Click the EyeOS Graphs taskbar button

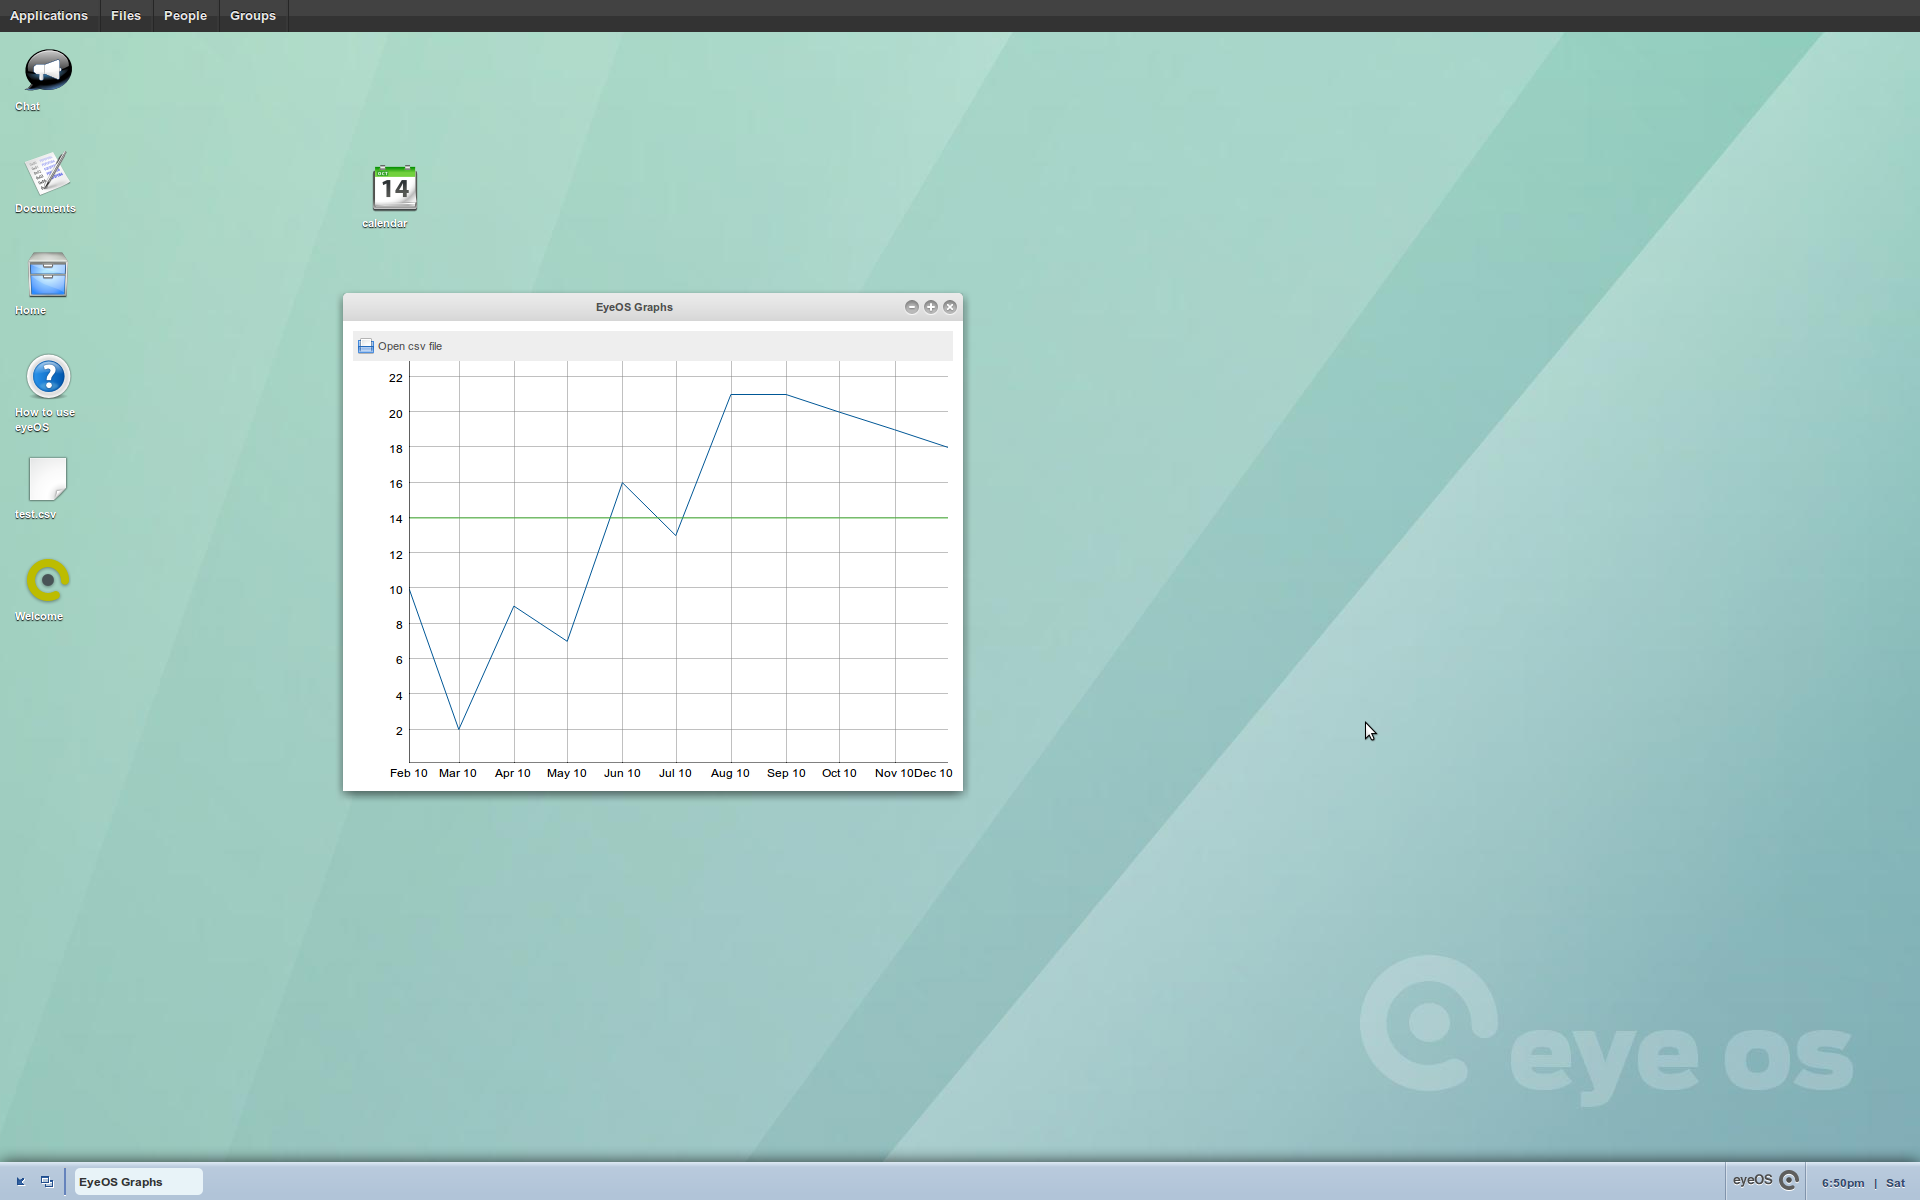click(135, 1181)
